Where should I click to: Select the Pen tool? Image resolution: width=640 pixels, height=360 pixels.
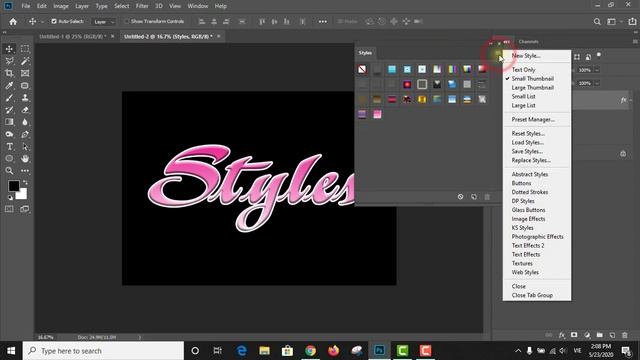pos(25,134)
